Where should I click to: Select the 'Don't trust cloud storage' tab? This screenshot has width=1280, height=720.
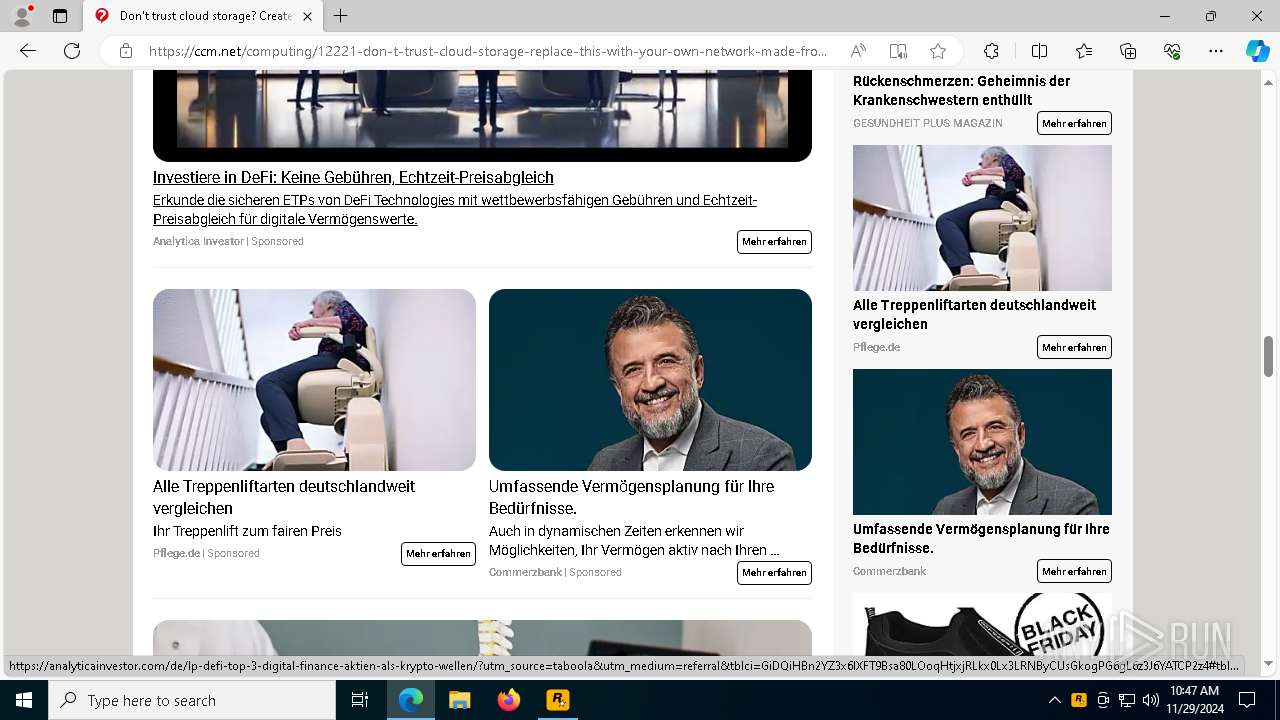204,16
